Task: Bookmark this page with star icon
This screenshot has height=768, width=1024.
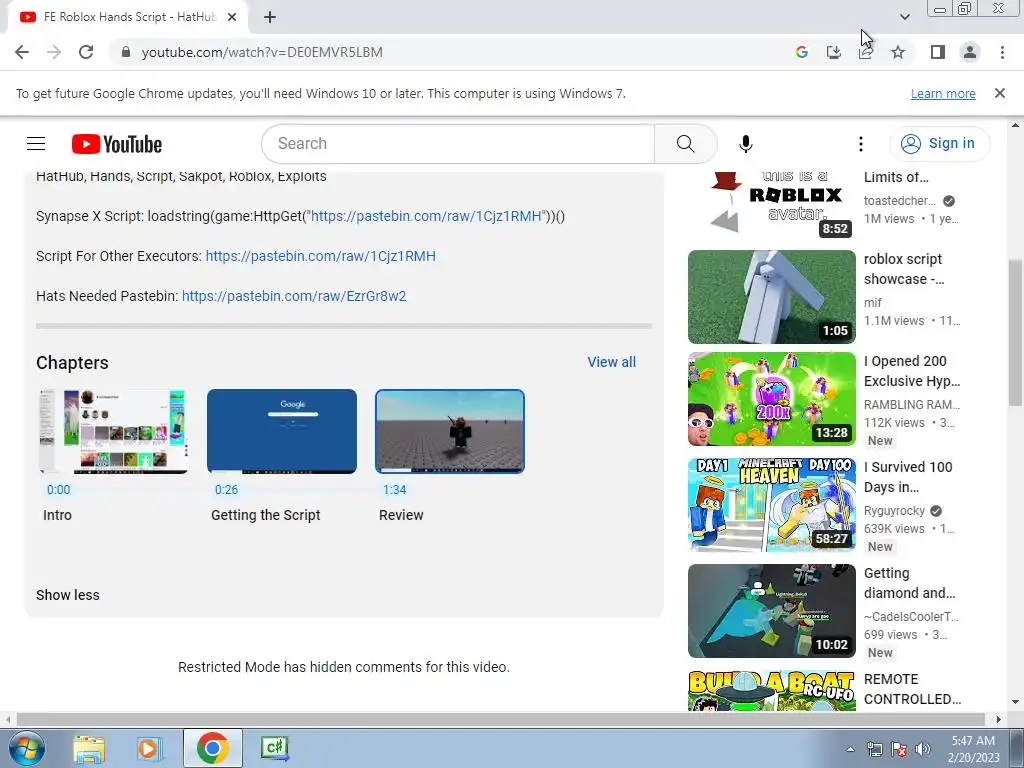Action: [x=898, y=52]
